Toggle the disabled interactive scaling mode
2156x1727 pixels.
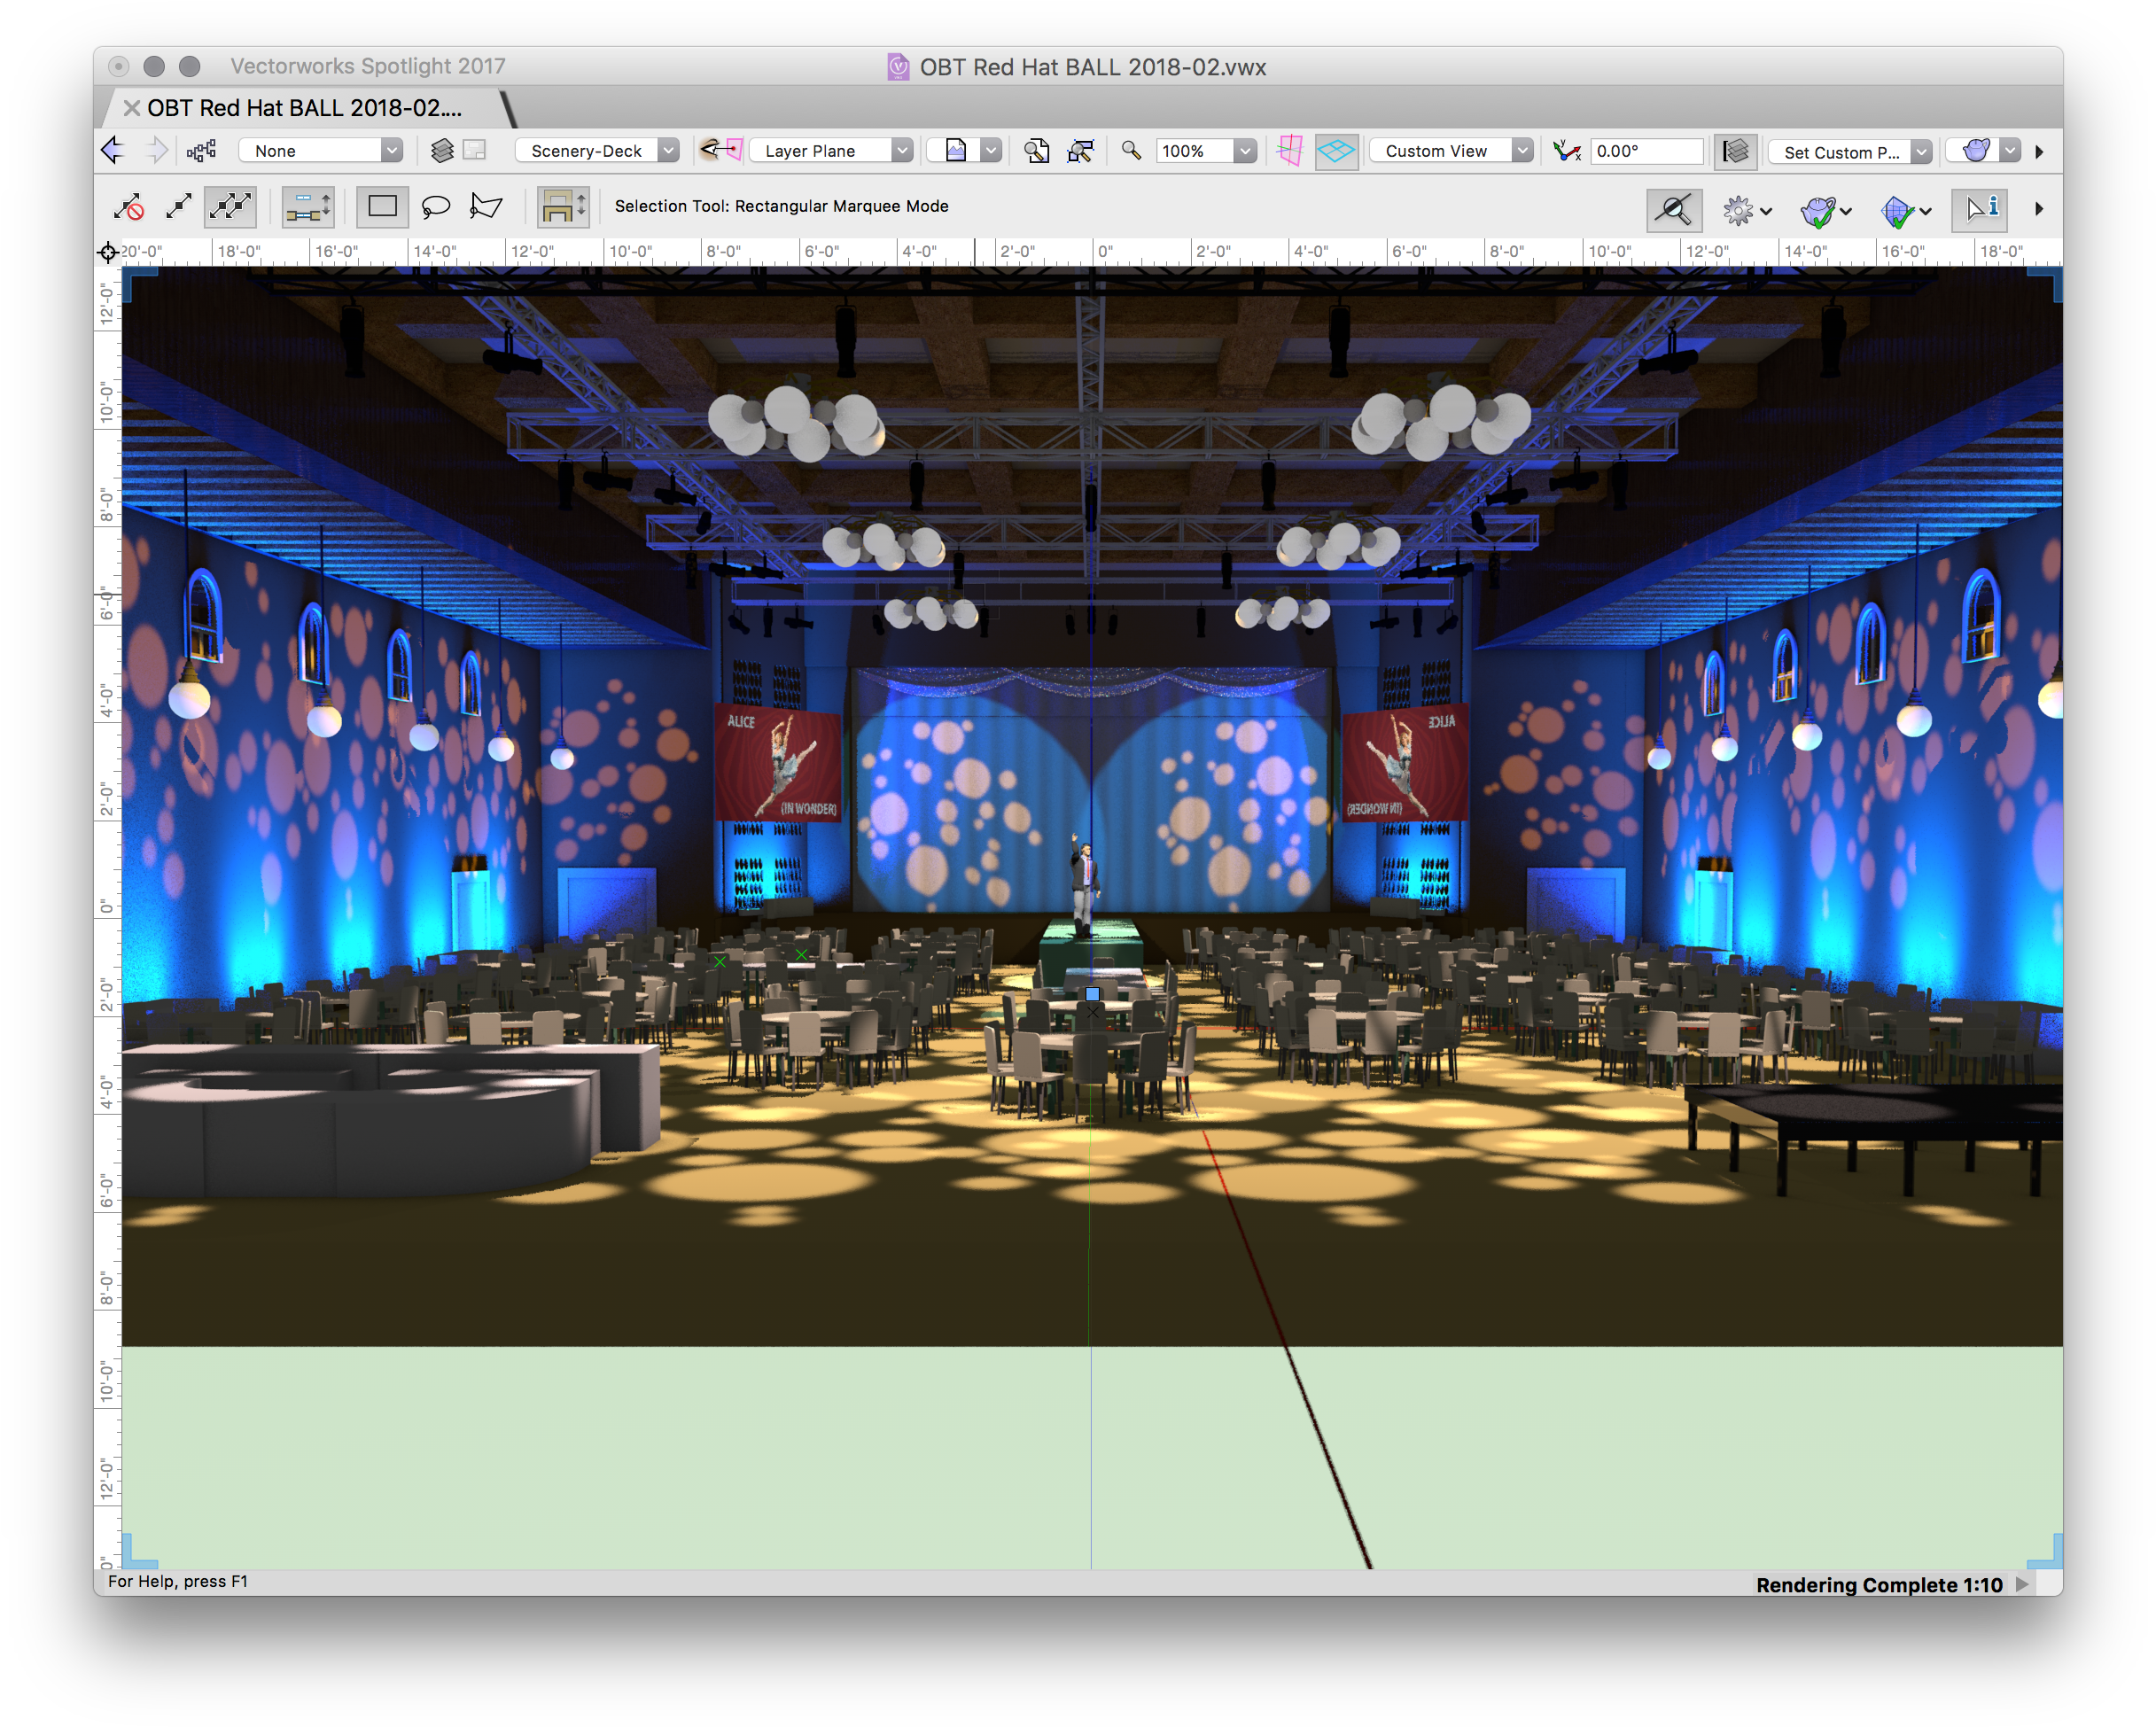click(129, 207)
